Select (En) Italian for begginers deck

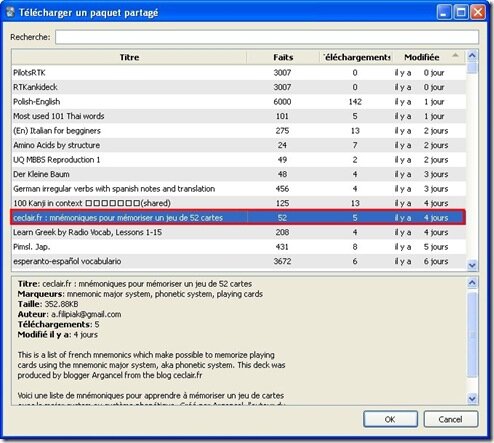click(239, 131)
